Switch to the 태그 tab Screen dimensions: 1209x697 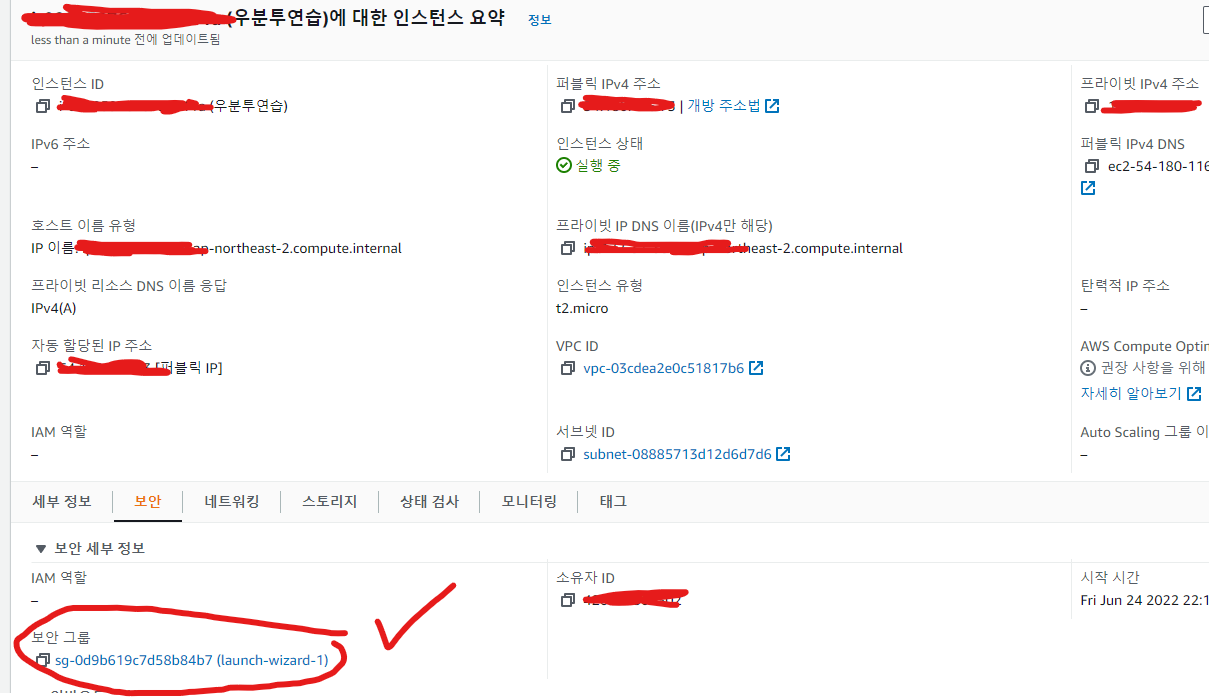(613, 501)
